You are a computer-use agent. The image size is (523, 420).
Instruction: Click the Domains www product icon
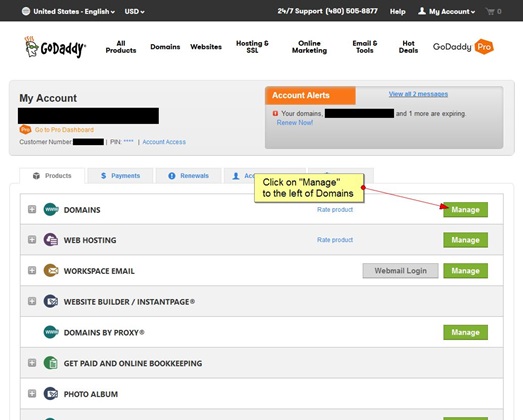(x=51, y=209)
